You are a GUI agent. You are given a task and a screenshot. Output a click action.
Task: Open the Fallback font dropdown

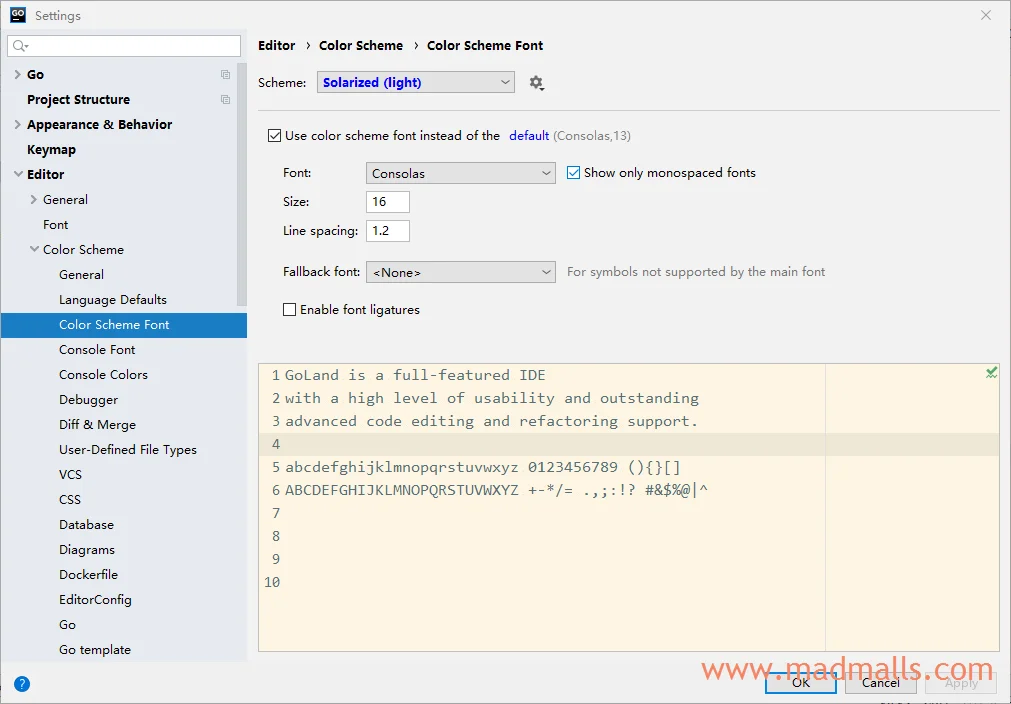tap(460, 272)
